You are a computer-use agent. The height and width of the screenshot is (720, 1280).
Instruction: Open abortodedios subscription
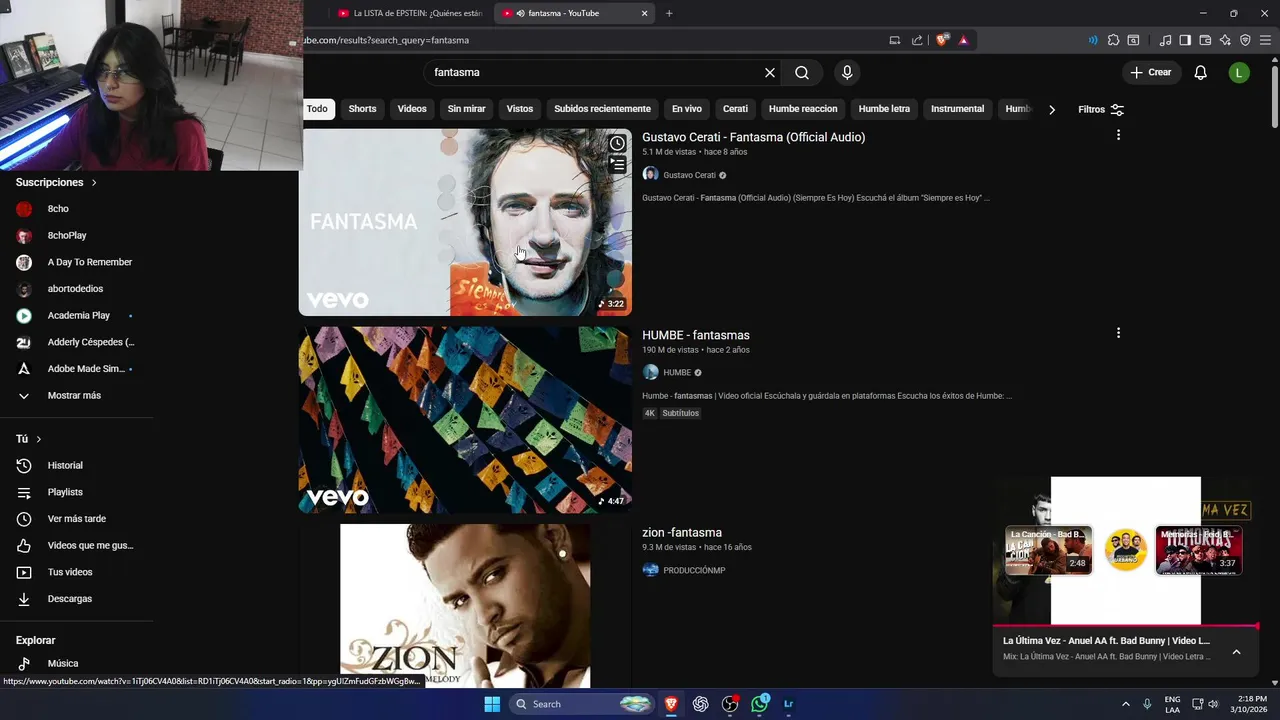77,289
